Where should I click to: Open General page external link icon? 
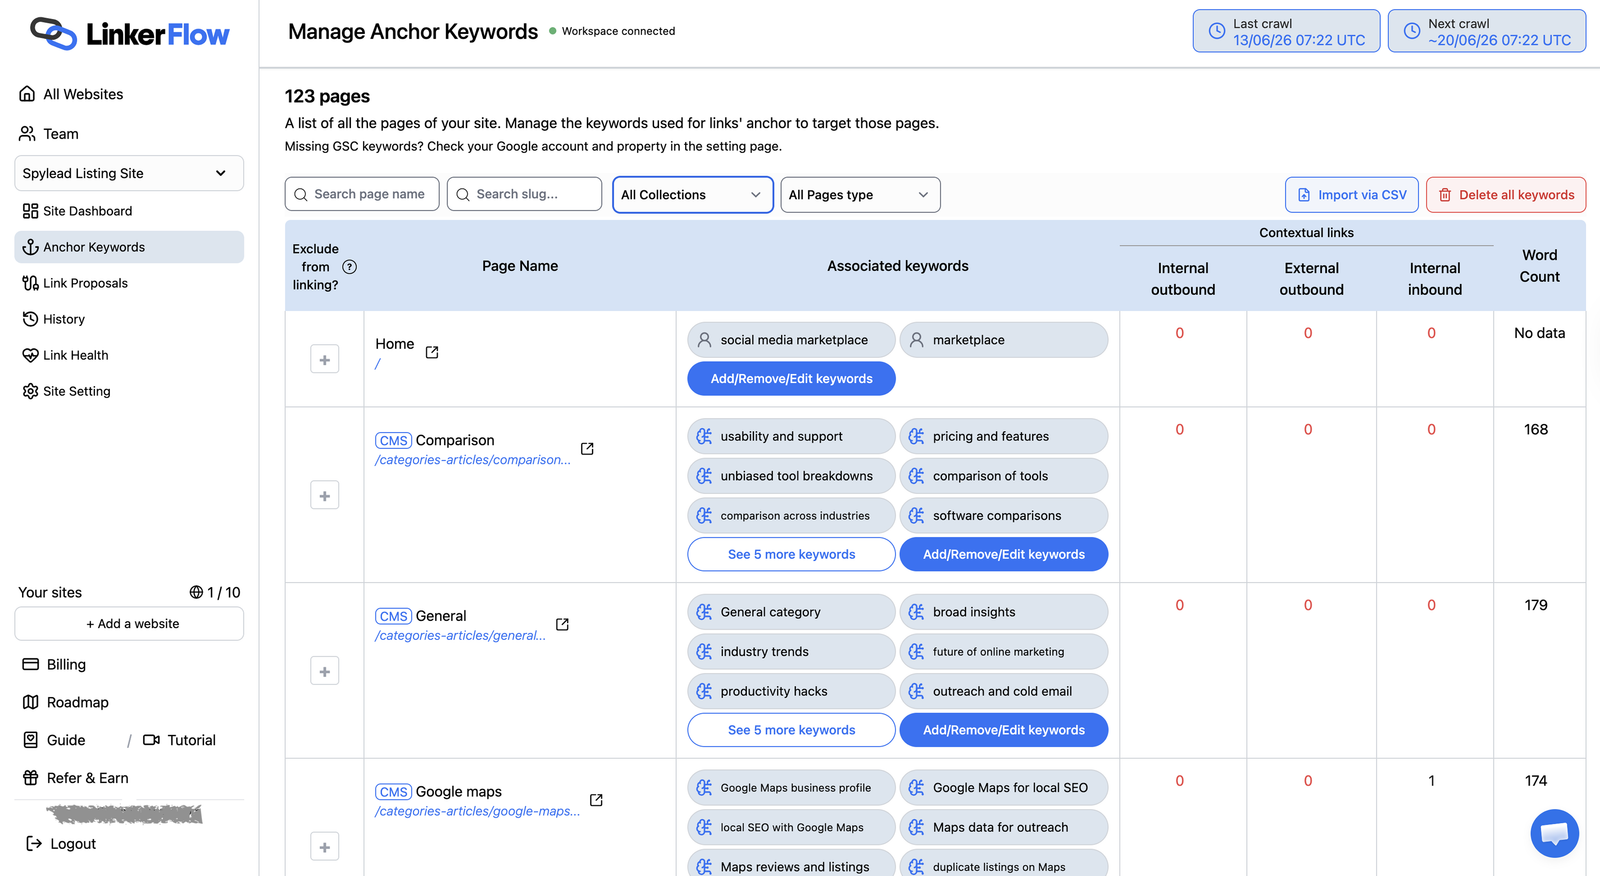562,624
